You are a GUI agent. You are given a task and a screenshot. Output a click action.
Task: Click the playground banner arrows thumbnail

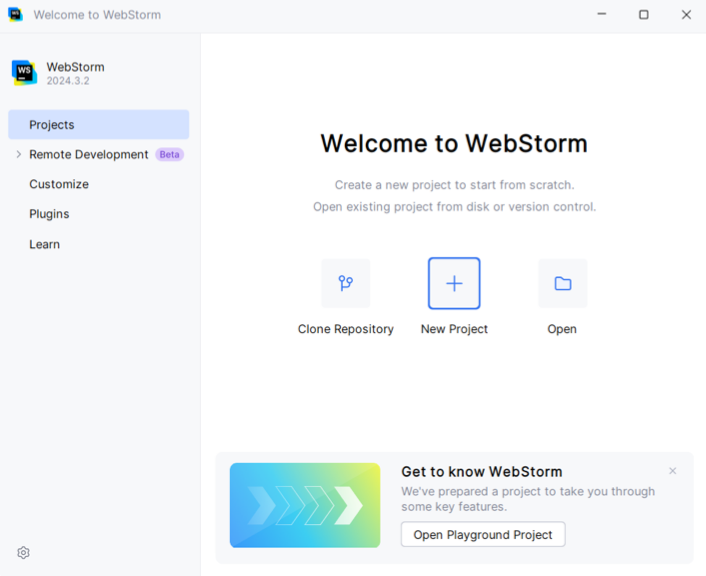(x=305, y=505)
